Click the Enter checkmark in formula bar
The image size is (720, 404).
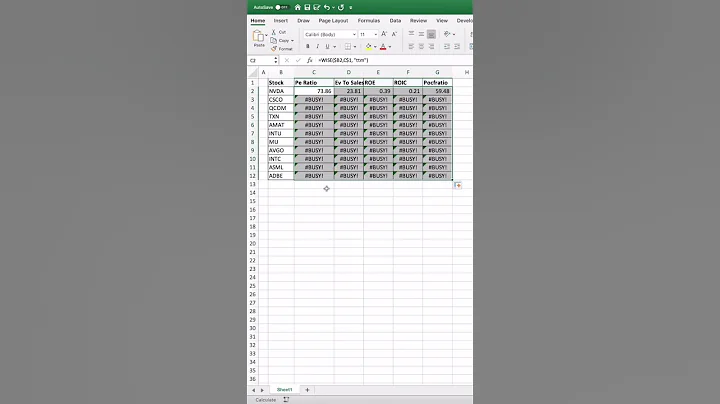tap(298, 60)
